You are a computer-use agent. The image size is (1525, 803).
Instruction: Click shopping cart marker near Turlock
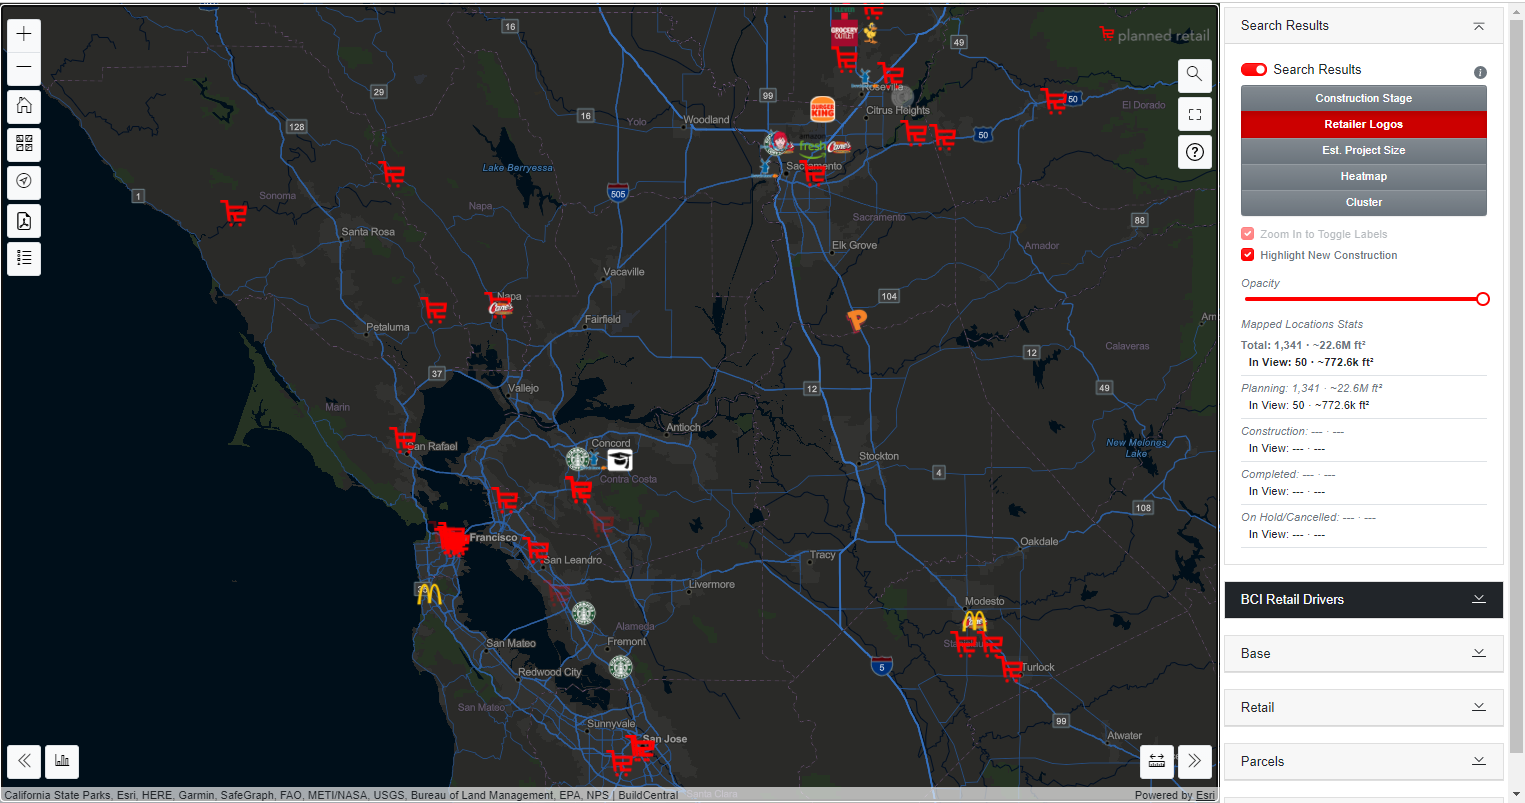click(x=1011, y=668)
